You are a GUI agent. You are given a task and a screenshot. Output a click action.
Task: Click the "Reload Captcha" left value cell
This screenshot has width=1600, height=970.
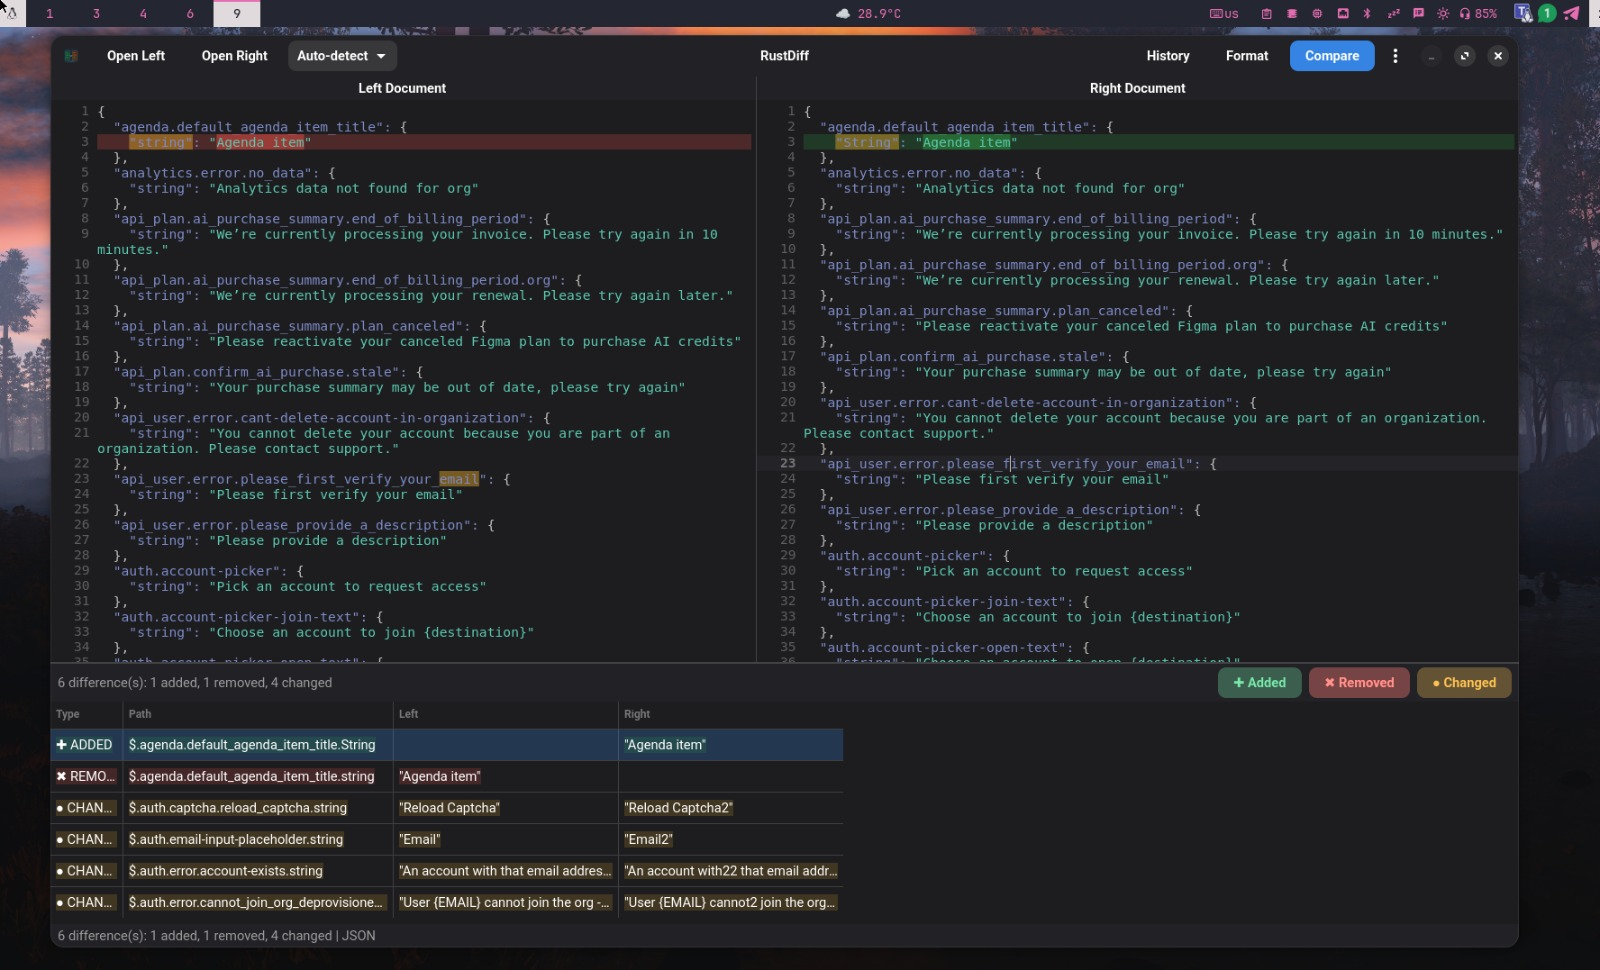coord(505,808)
